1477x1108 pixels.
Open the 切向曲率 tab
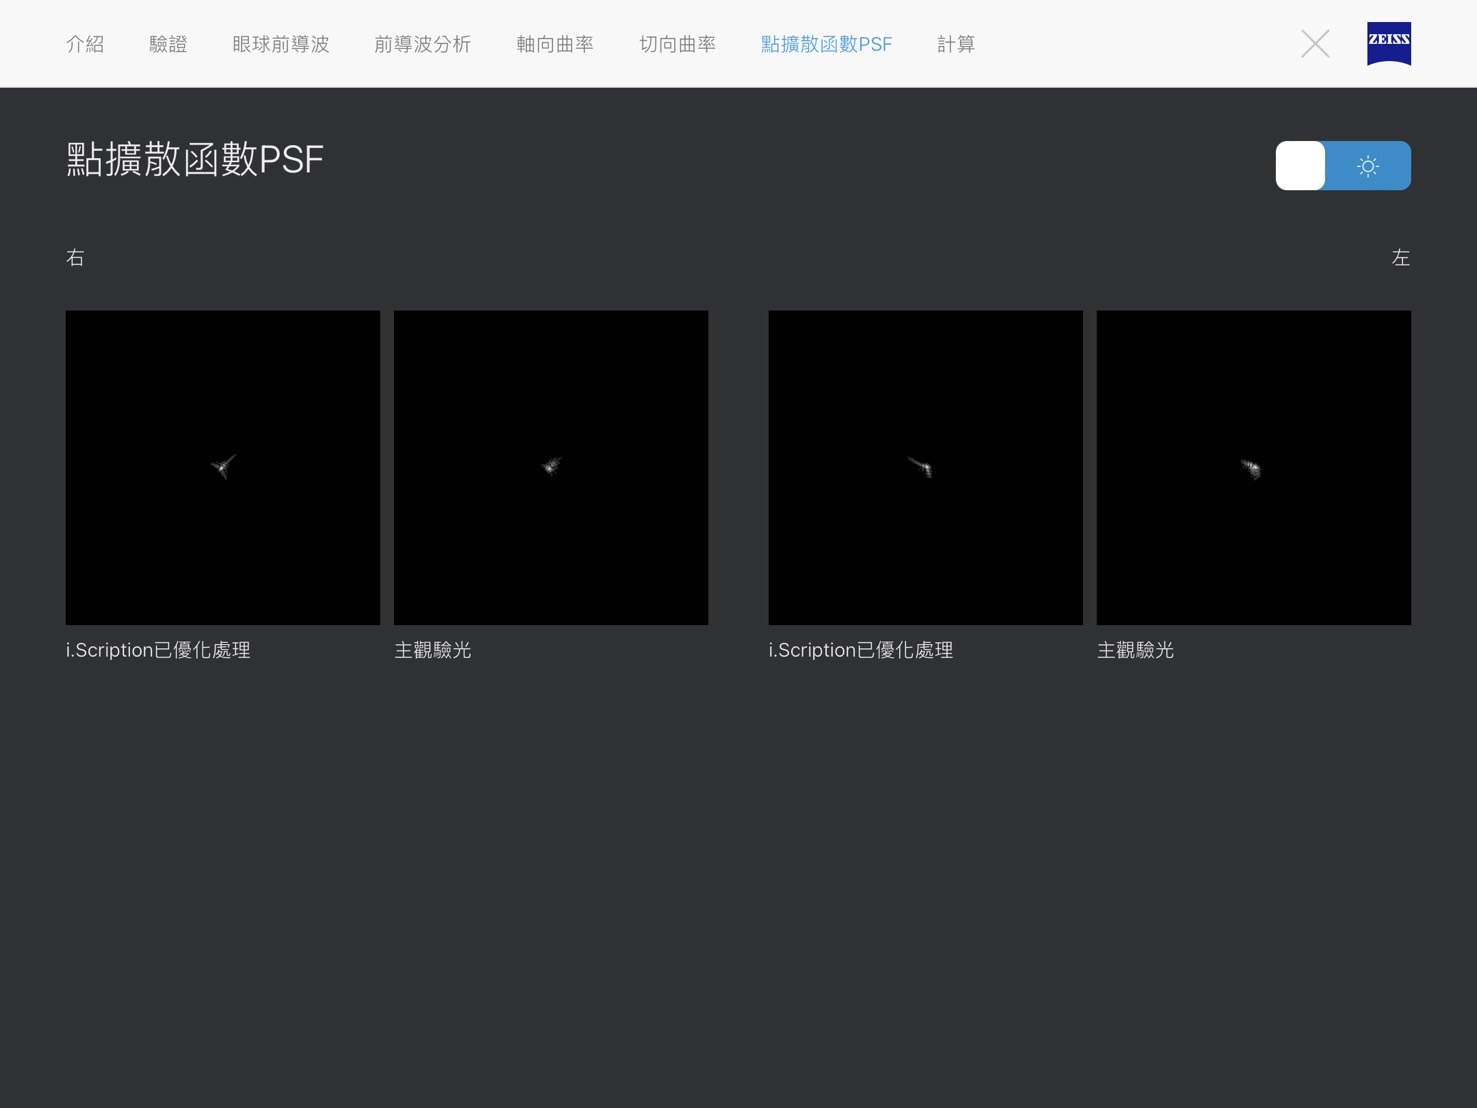(x=678, y=44)
